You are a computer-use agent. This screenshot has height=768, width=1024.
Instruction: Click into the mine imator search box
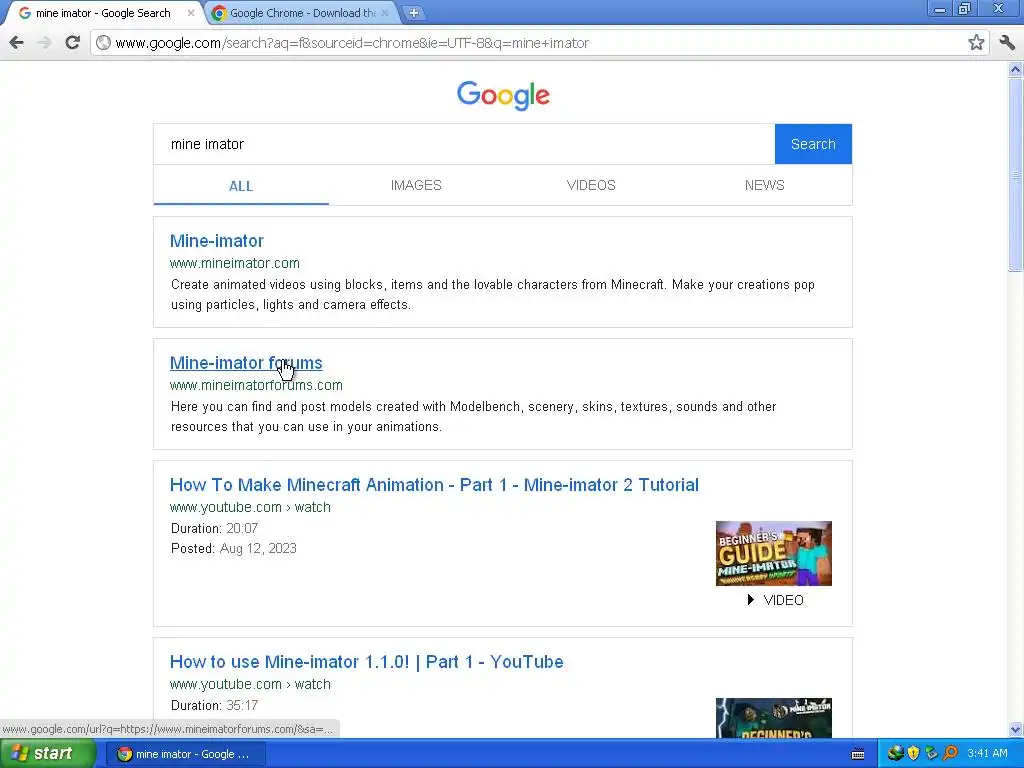pyautogui.click(x=464, y=144)
